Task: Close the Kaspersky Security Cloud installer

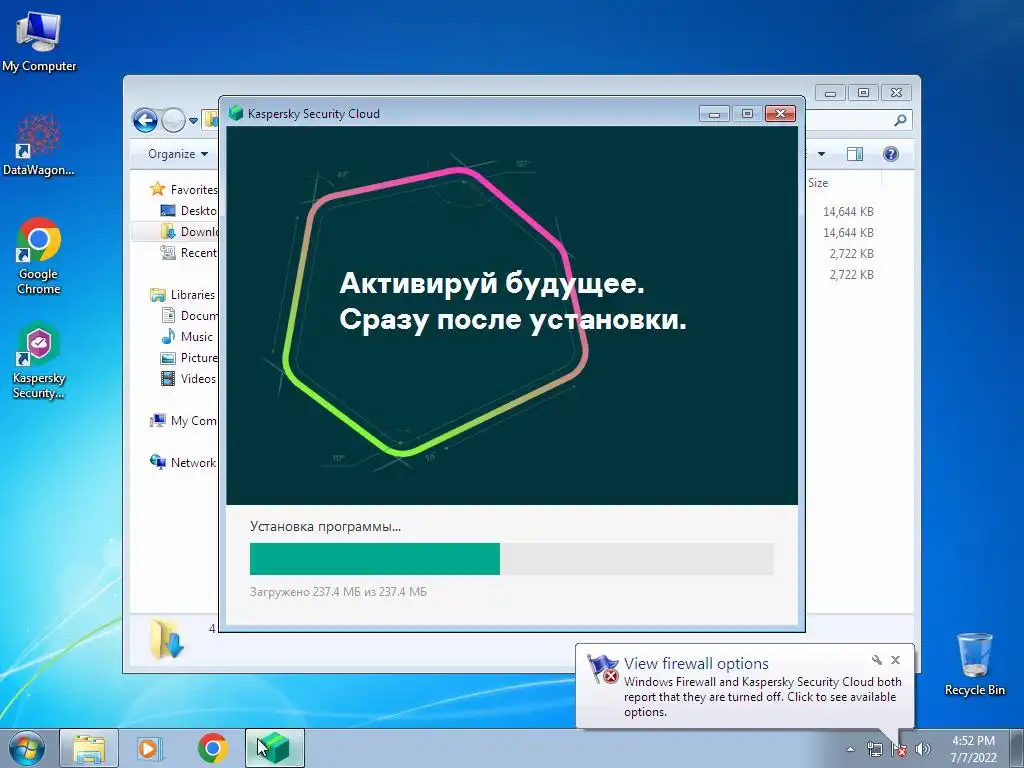Action: [780, 114]
